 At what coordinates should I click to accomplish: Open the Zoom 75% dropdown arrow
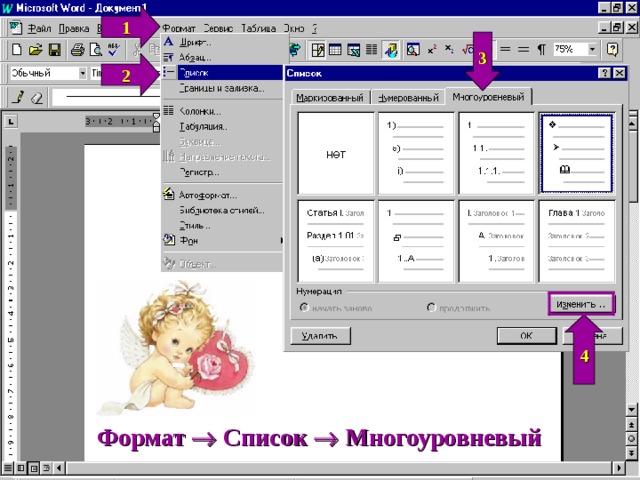click(592, 49)
